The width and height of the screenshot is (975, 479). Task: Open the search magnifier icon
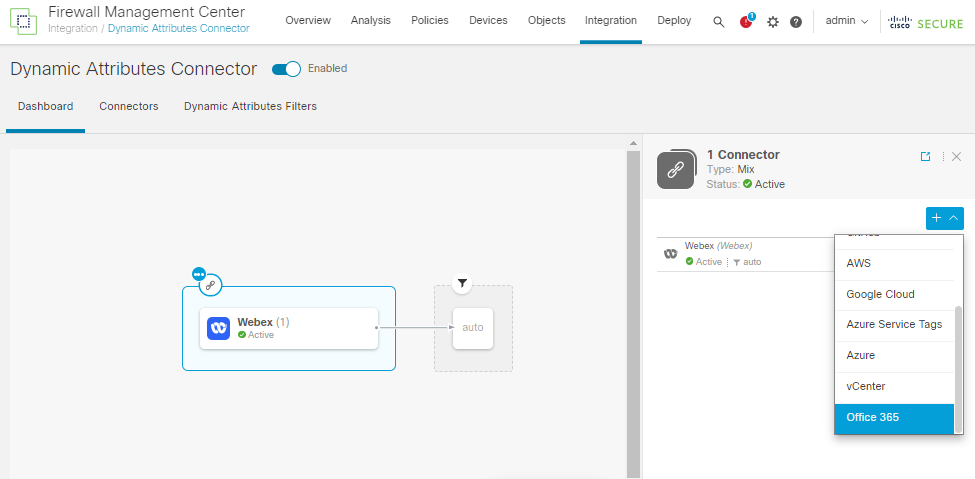click(x=718, y=22)
